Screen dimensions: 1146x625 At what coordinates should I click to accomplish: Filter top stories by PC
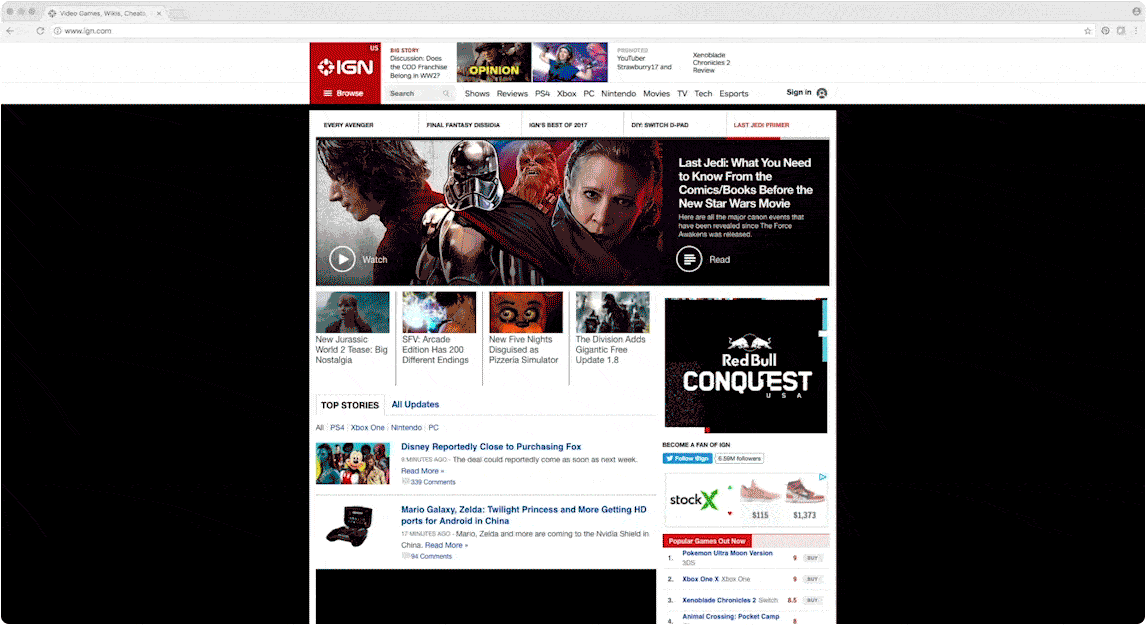(433, 428)
